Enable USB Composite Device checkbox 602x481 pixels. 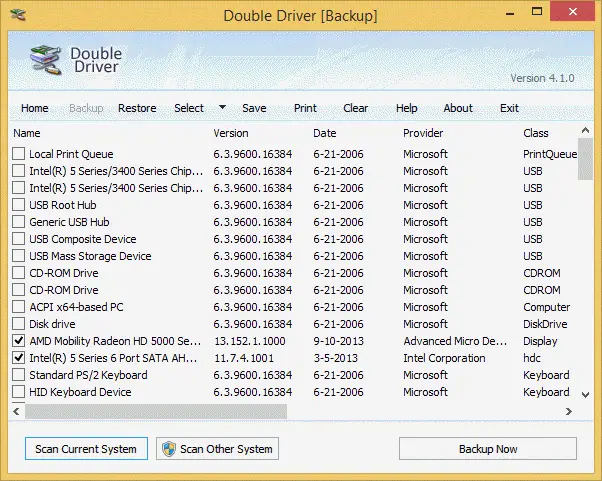(x=18, y=239)
